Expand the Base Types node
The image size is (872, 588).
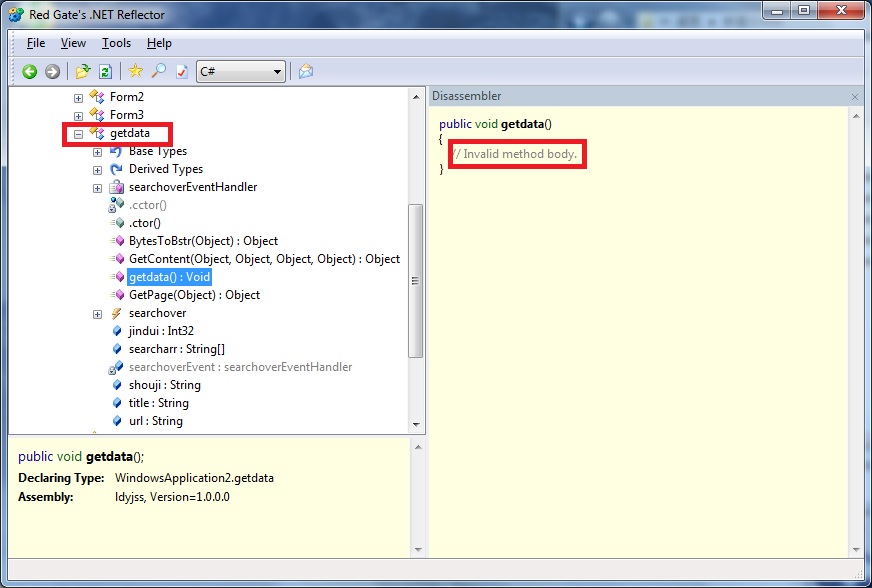coord(97,152)
